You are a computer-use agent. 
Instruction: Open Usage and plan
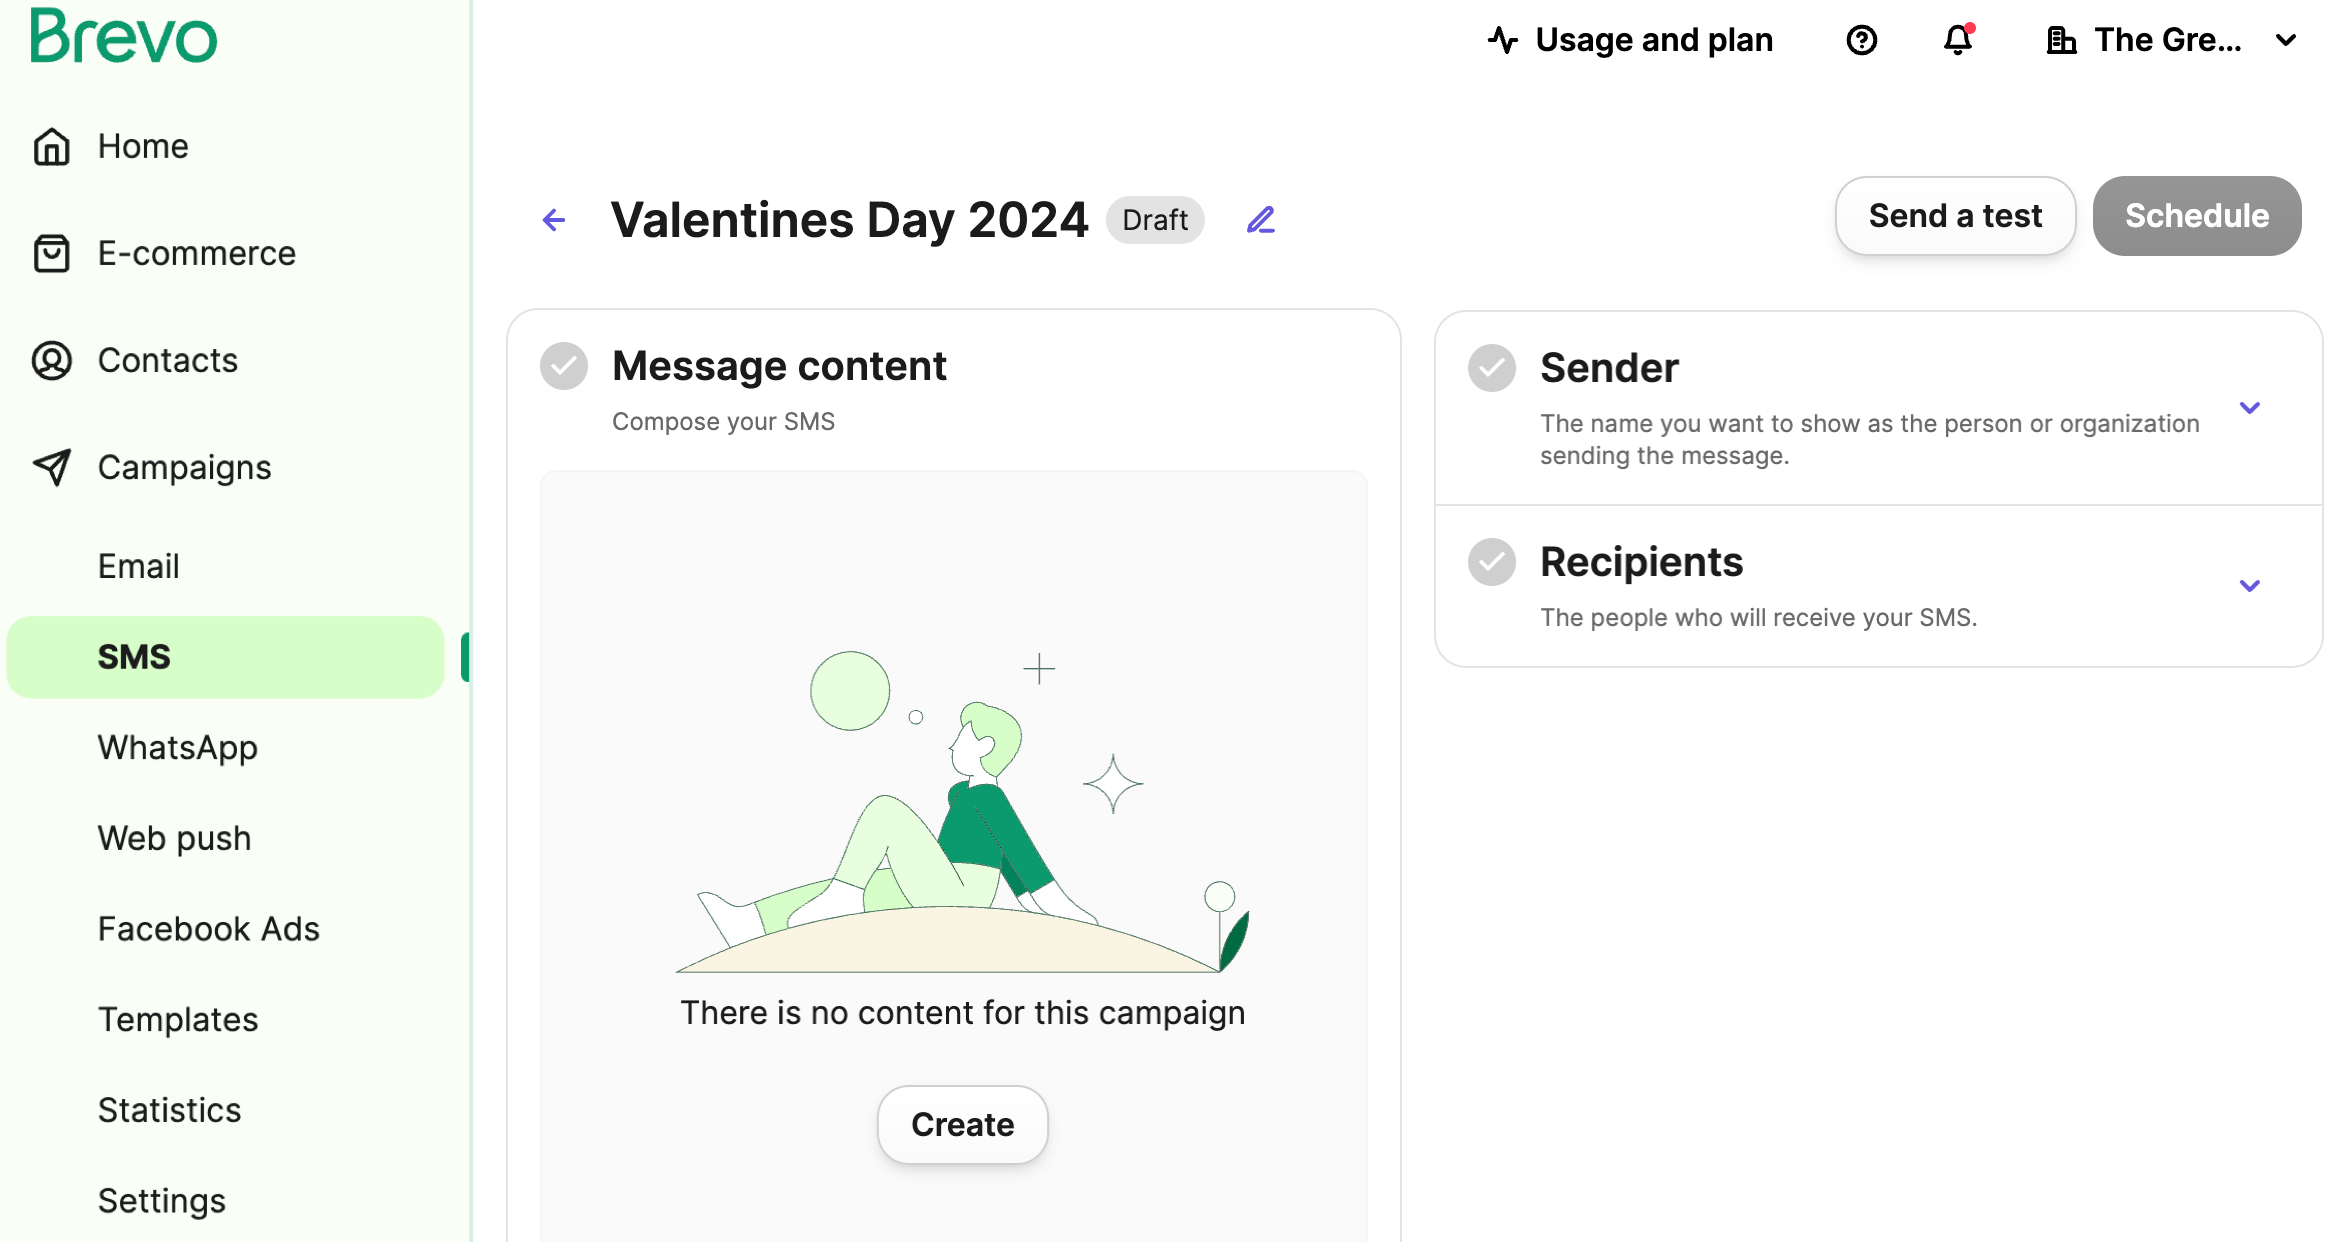[x=1631, y=41]
